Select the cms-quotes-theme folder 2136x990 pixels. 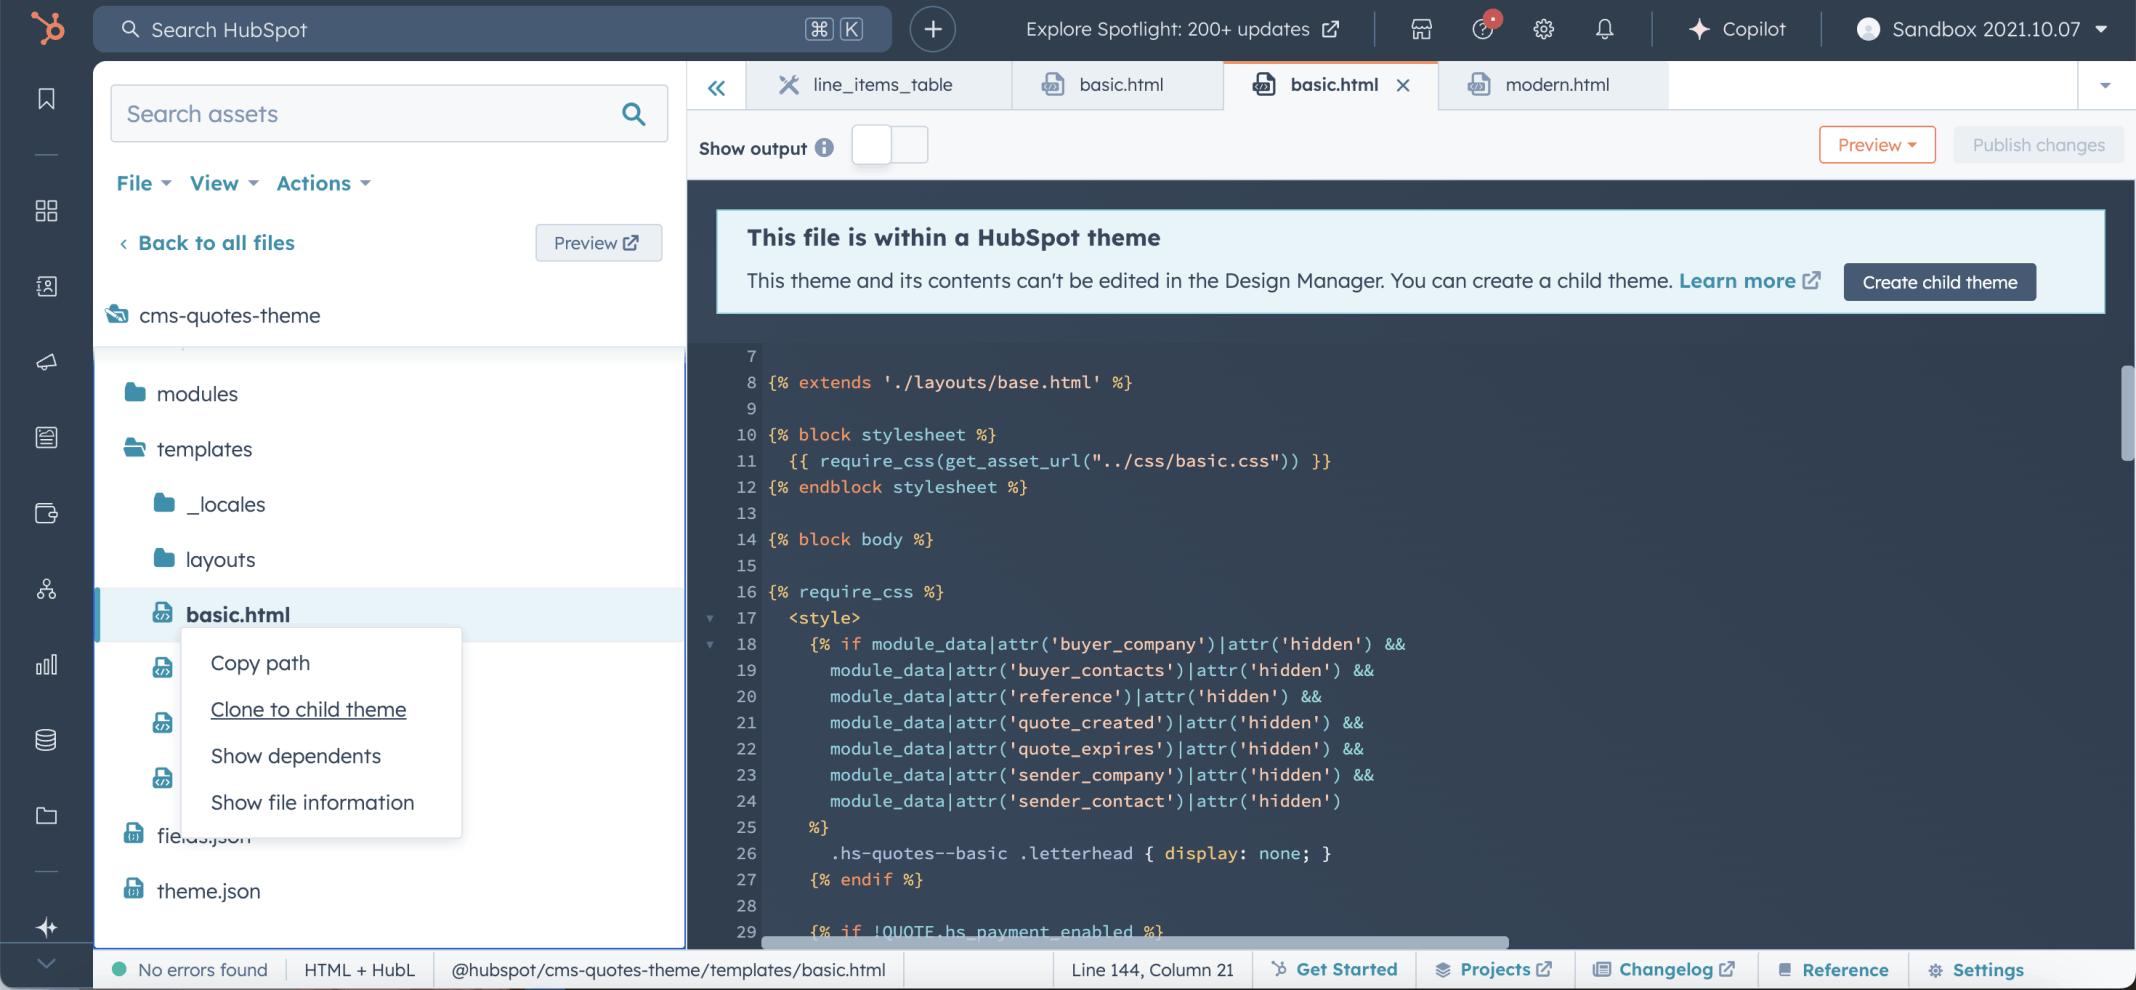pyautogui.click(x=213, y=315)
